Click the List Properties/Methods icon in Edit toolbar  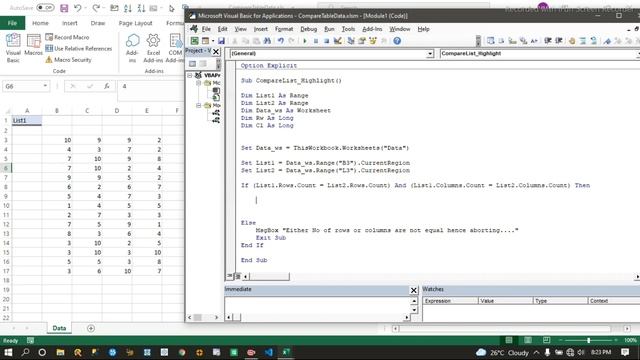(x=491, y=41)
